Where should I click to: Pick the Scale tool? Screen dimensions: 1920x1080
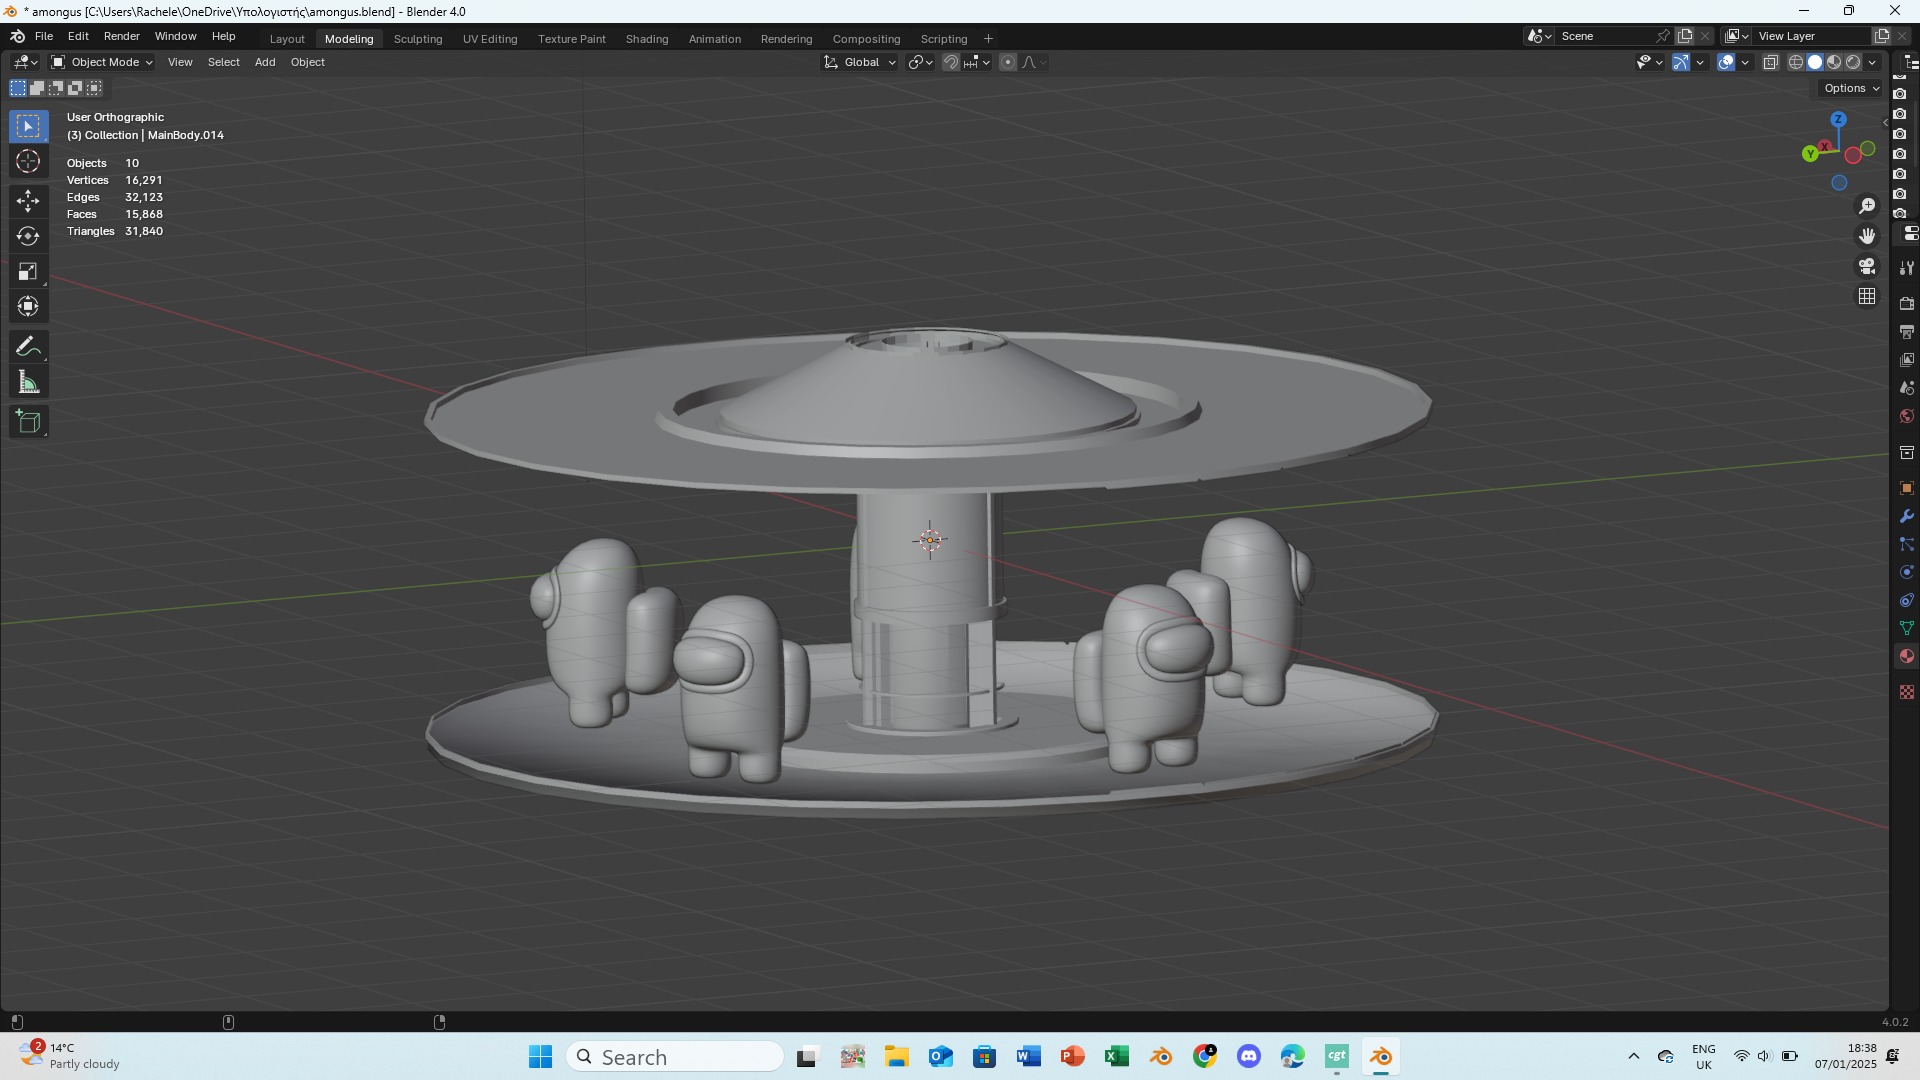pos(28,271)
